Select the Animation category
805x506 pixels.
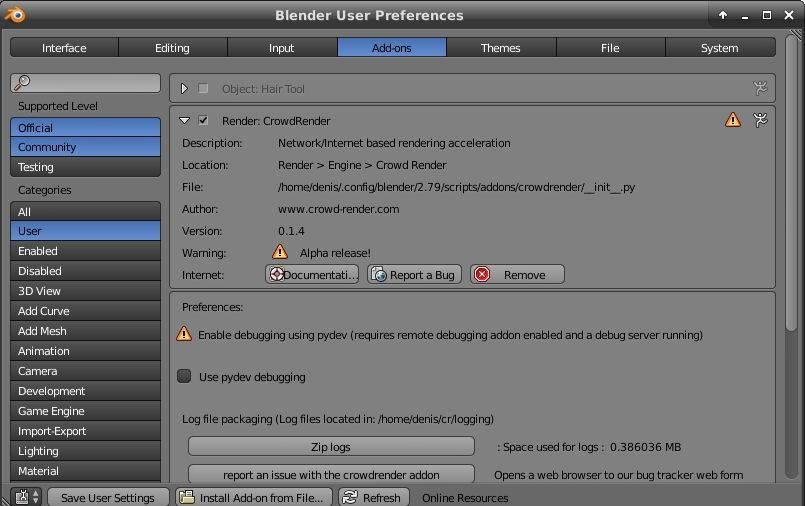coord(85,351)
